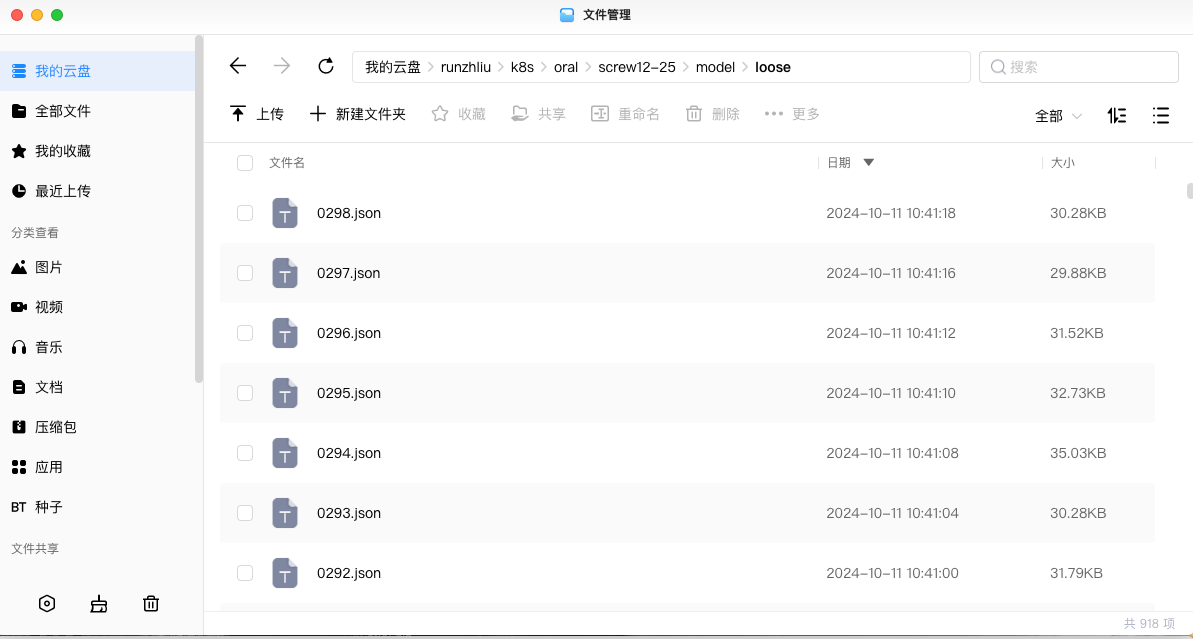Open 全部文件 in the sidebar
The width and height of the screenshot is (1193, 639).
[x=97, y=111]
